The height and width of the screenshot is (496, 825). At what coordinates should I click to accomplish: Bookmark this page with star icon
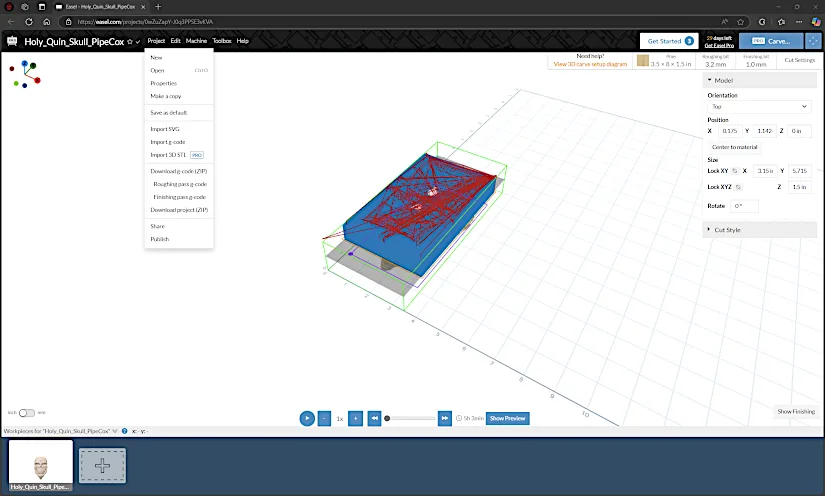coord(741,22)
